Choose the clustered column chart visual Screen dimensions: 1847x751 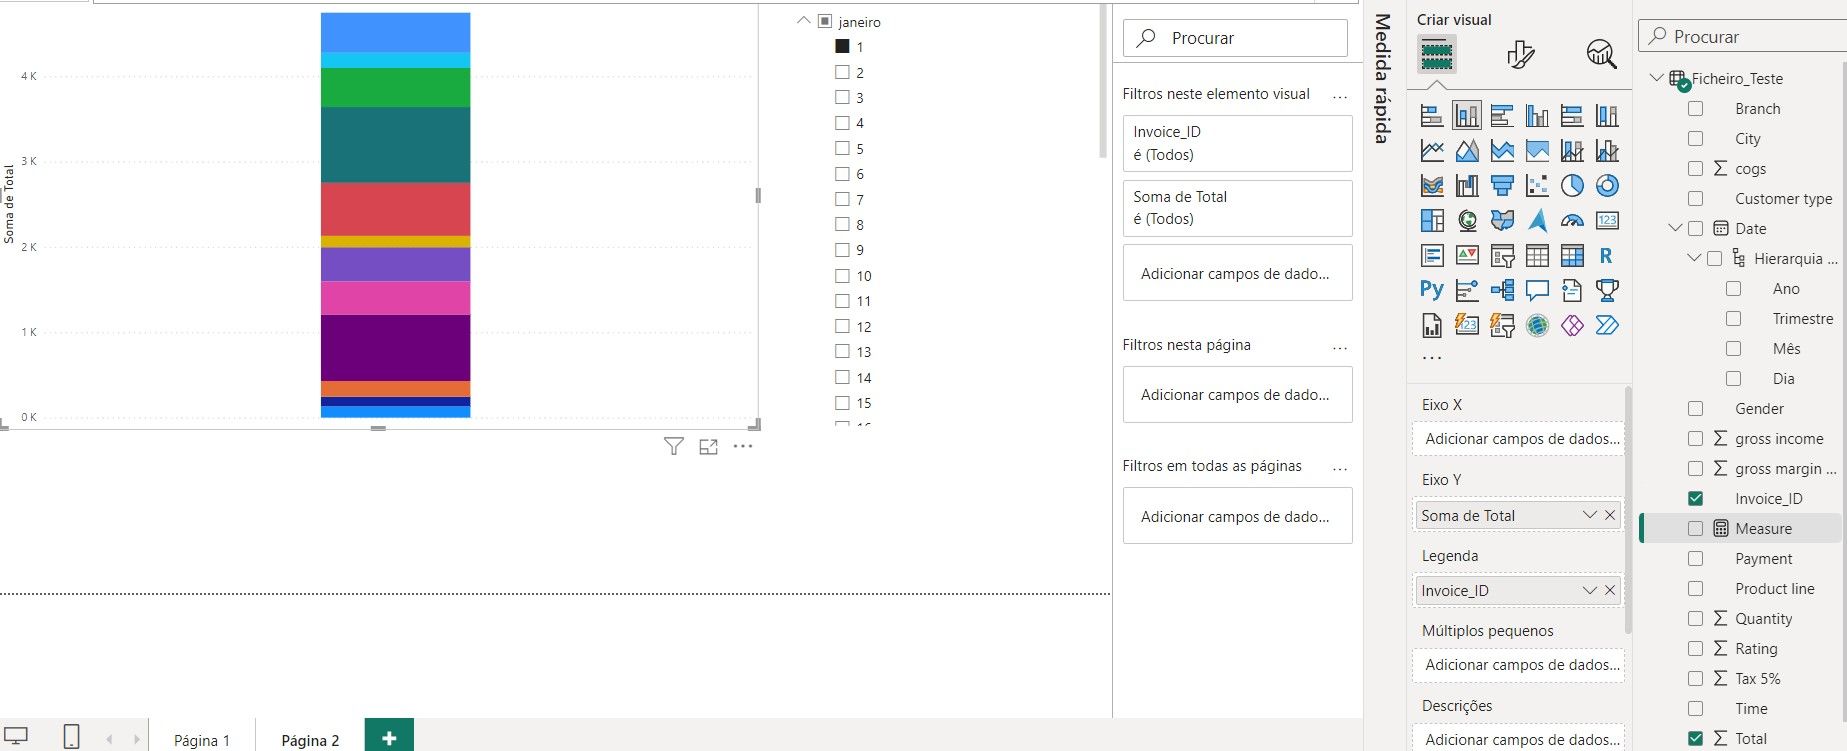pos(1537,116)
